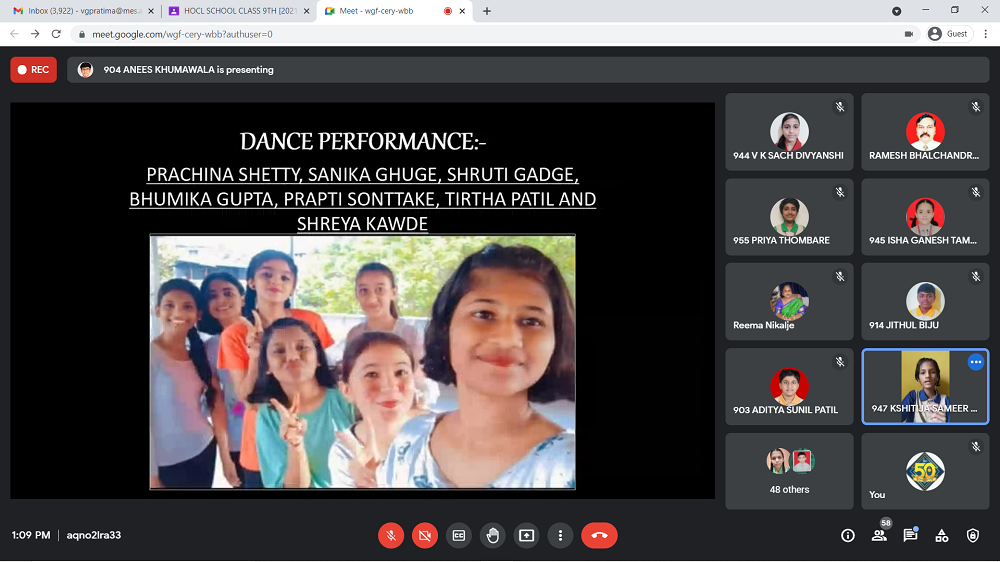Screen dimensions: 1000x562
Task: Click the 48 others participant tile
Action: point(789,471)
